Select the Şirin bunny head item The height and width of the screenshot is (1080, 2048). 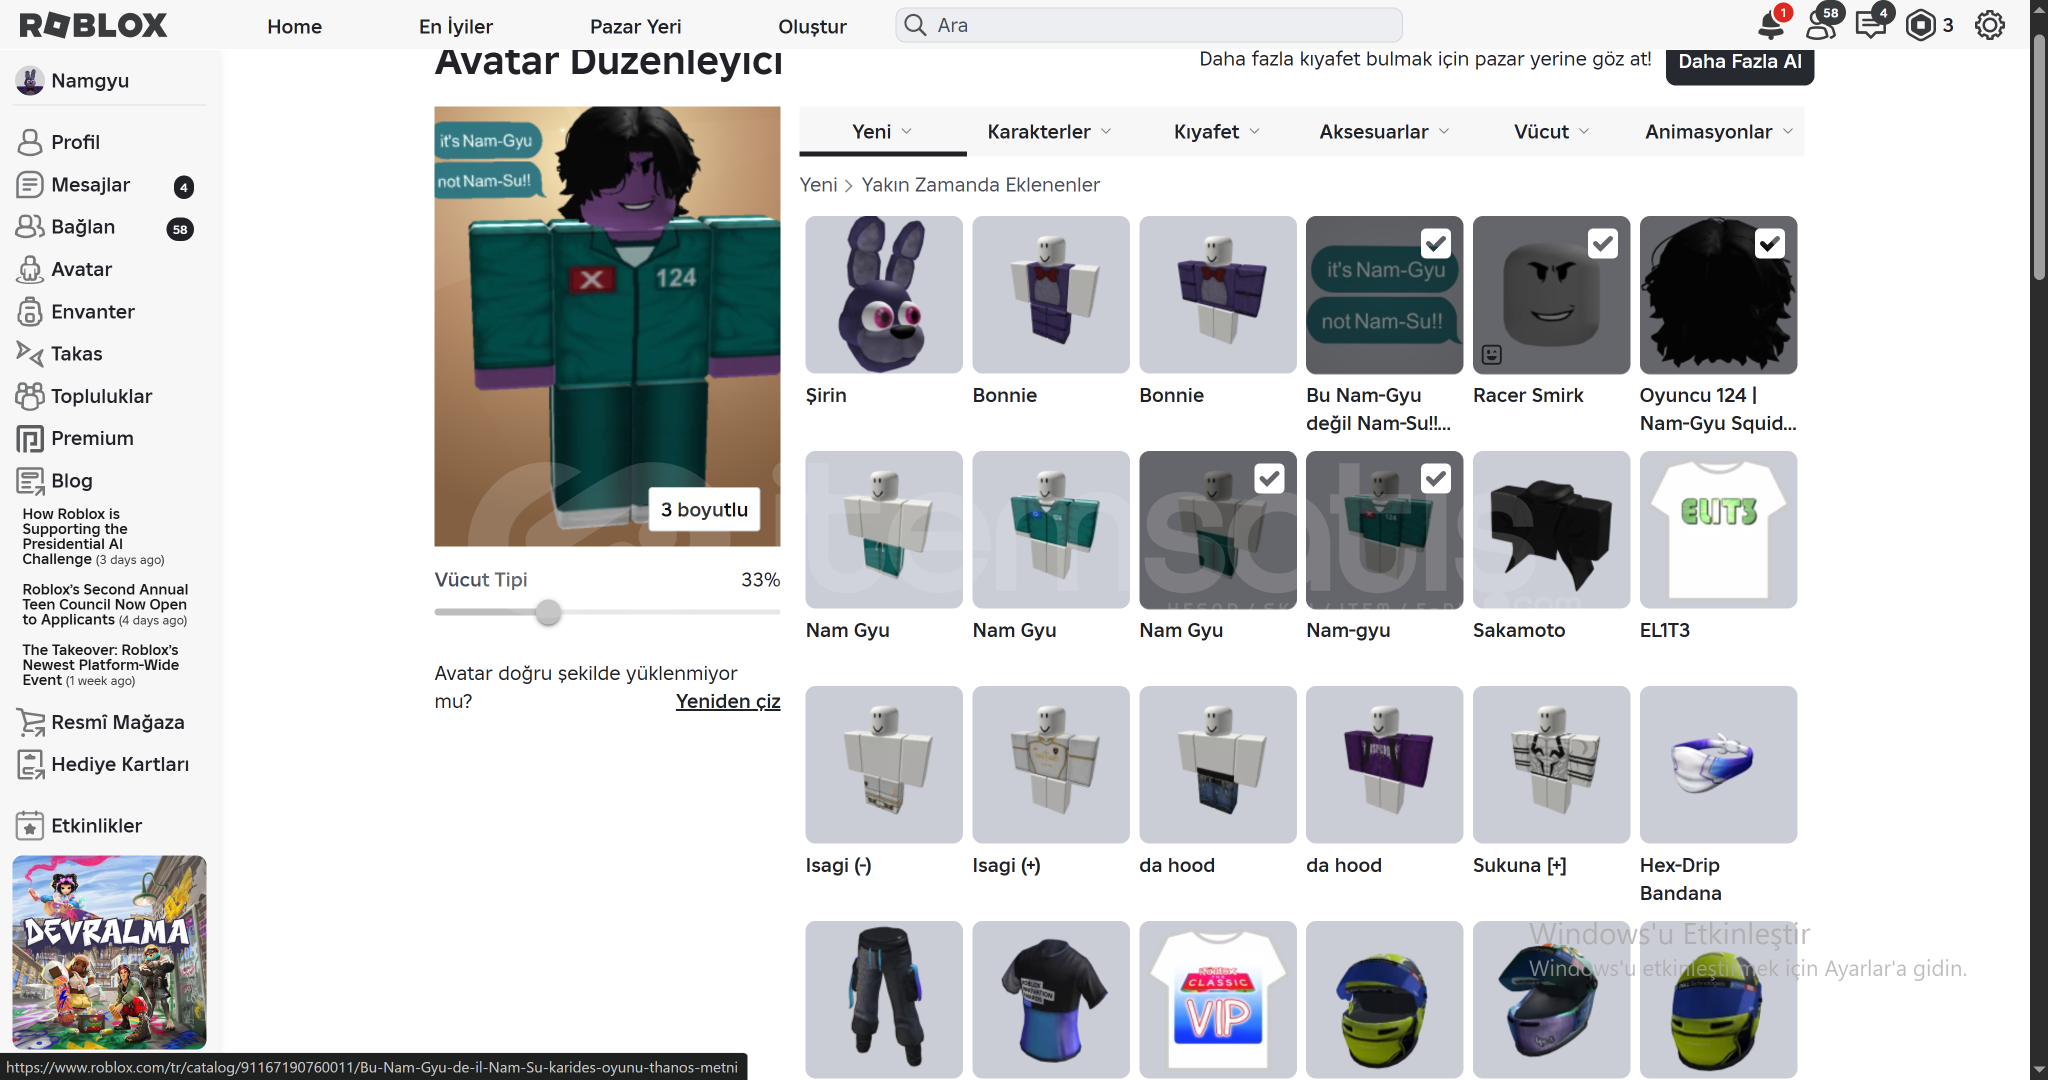tap(884, 295)
